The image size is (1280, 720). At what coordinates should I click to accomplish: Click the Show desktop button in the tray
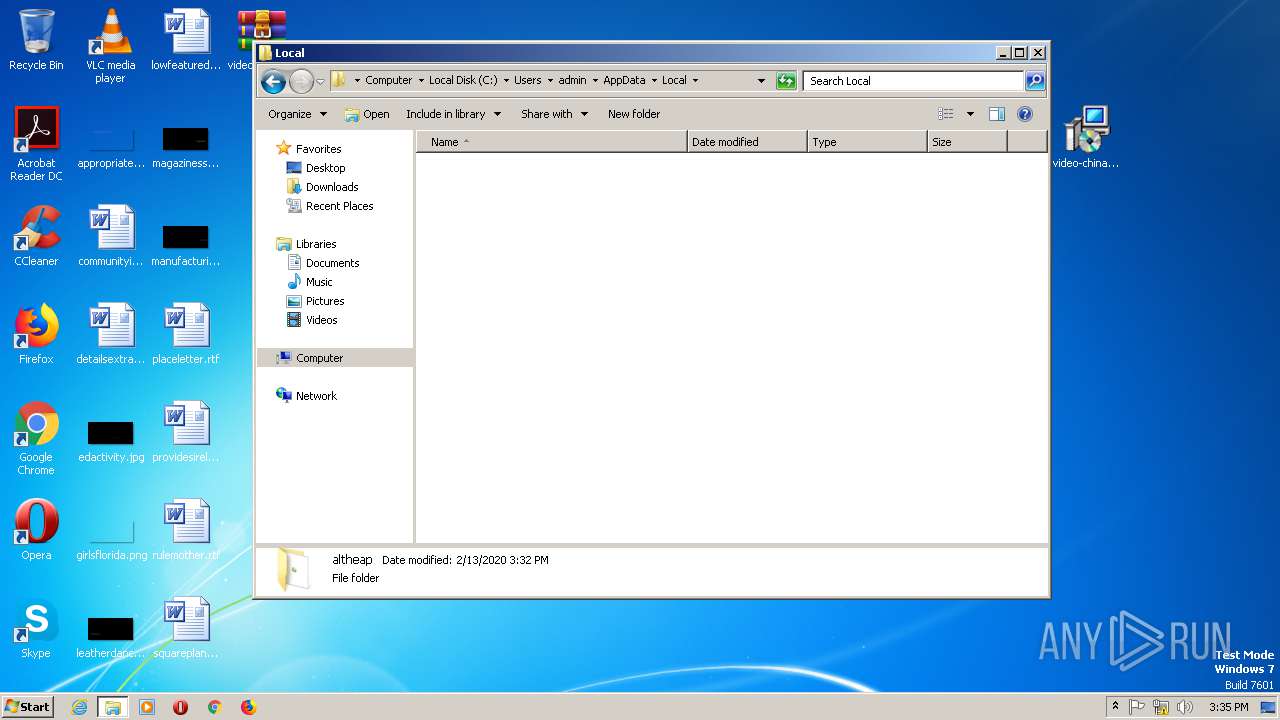(x=1269, y=707)
